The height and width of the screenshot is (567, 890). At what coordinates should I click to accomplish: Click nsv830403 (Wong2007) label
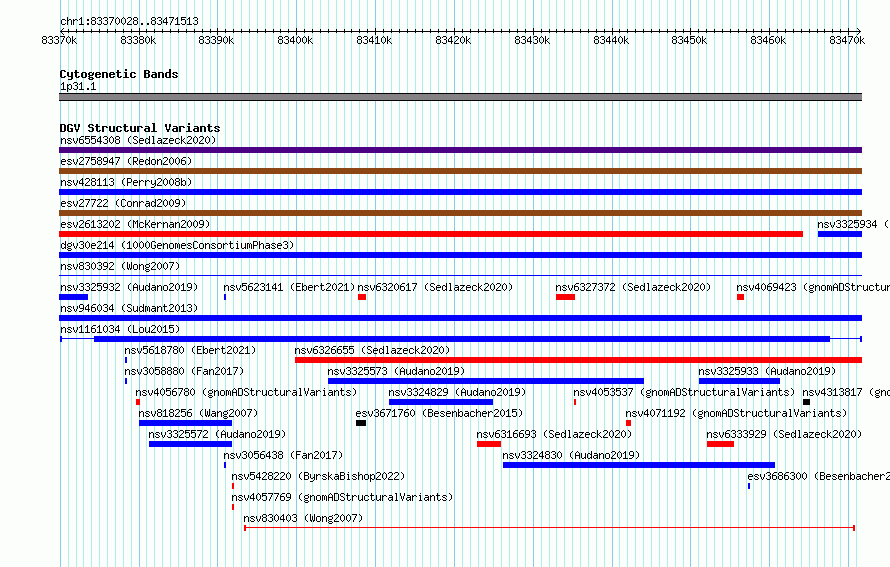(x=303, y=518)
